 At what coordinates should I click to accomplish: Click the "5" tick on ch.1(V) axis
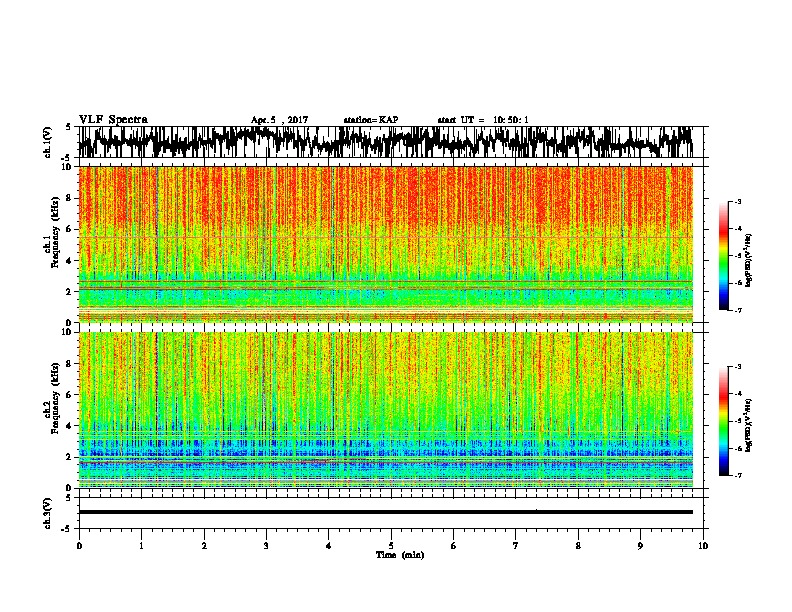(69, 127)
